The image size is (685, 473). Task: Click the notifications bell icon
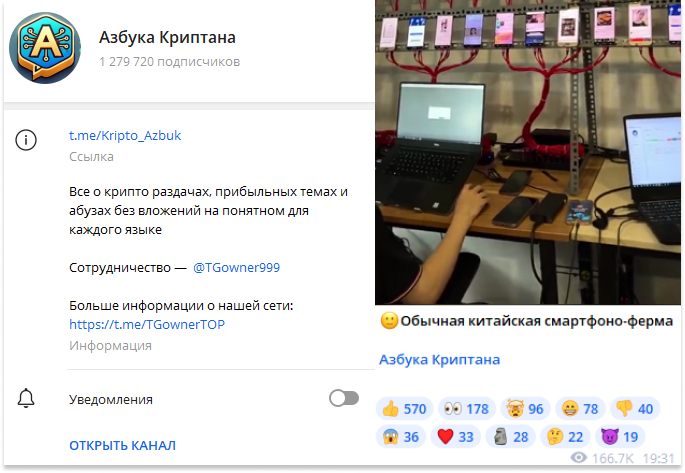click(x=26, y=398)
